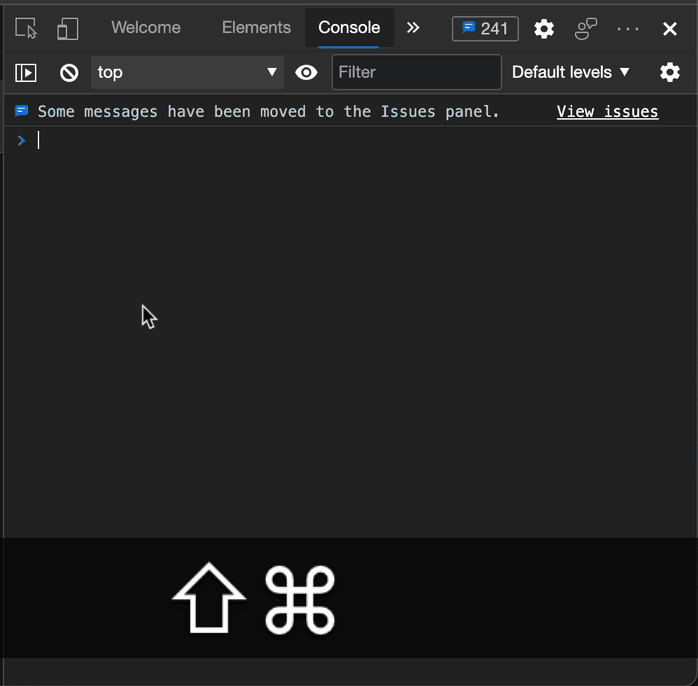This screenshot has width=698, height=686.
Task: Open Console settings gear
Action: coord(670,72)
